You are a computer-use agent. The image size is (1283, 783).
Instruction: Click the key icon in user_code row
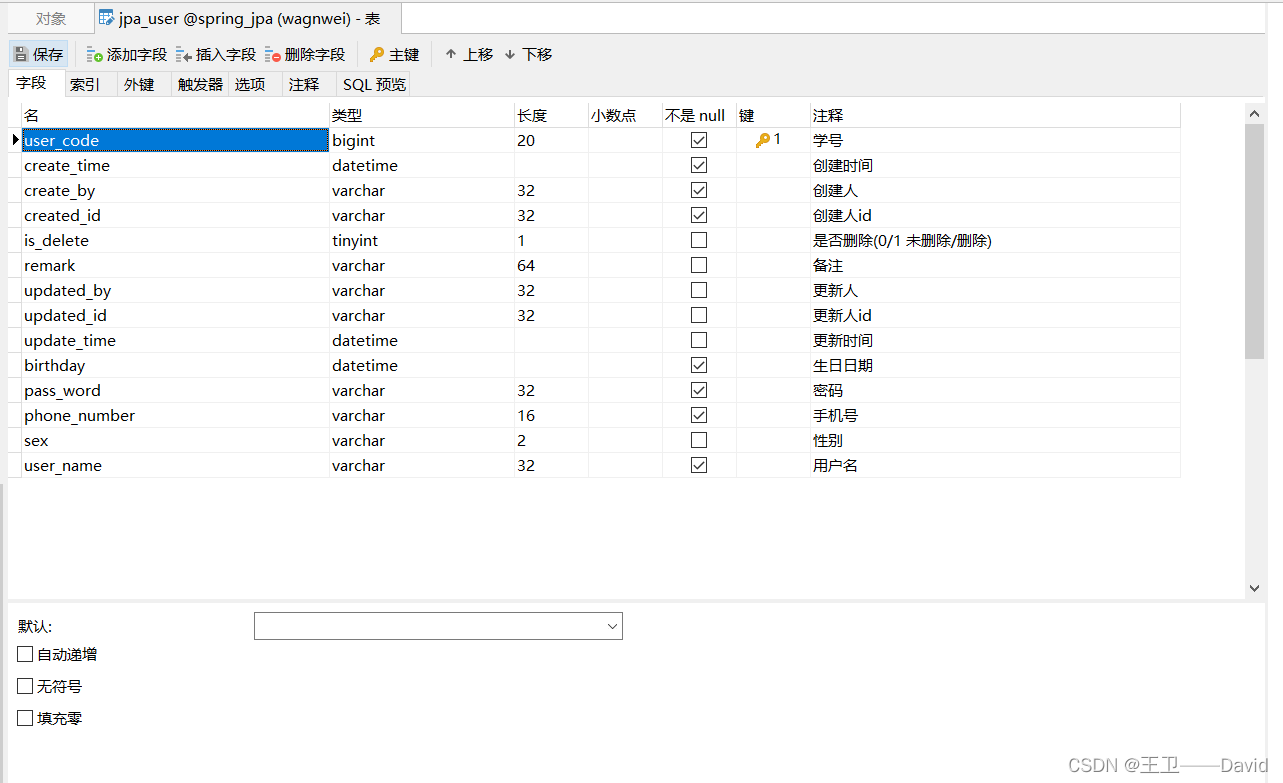click(x=763, y=140)
